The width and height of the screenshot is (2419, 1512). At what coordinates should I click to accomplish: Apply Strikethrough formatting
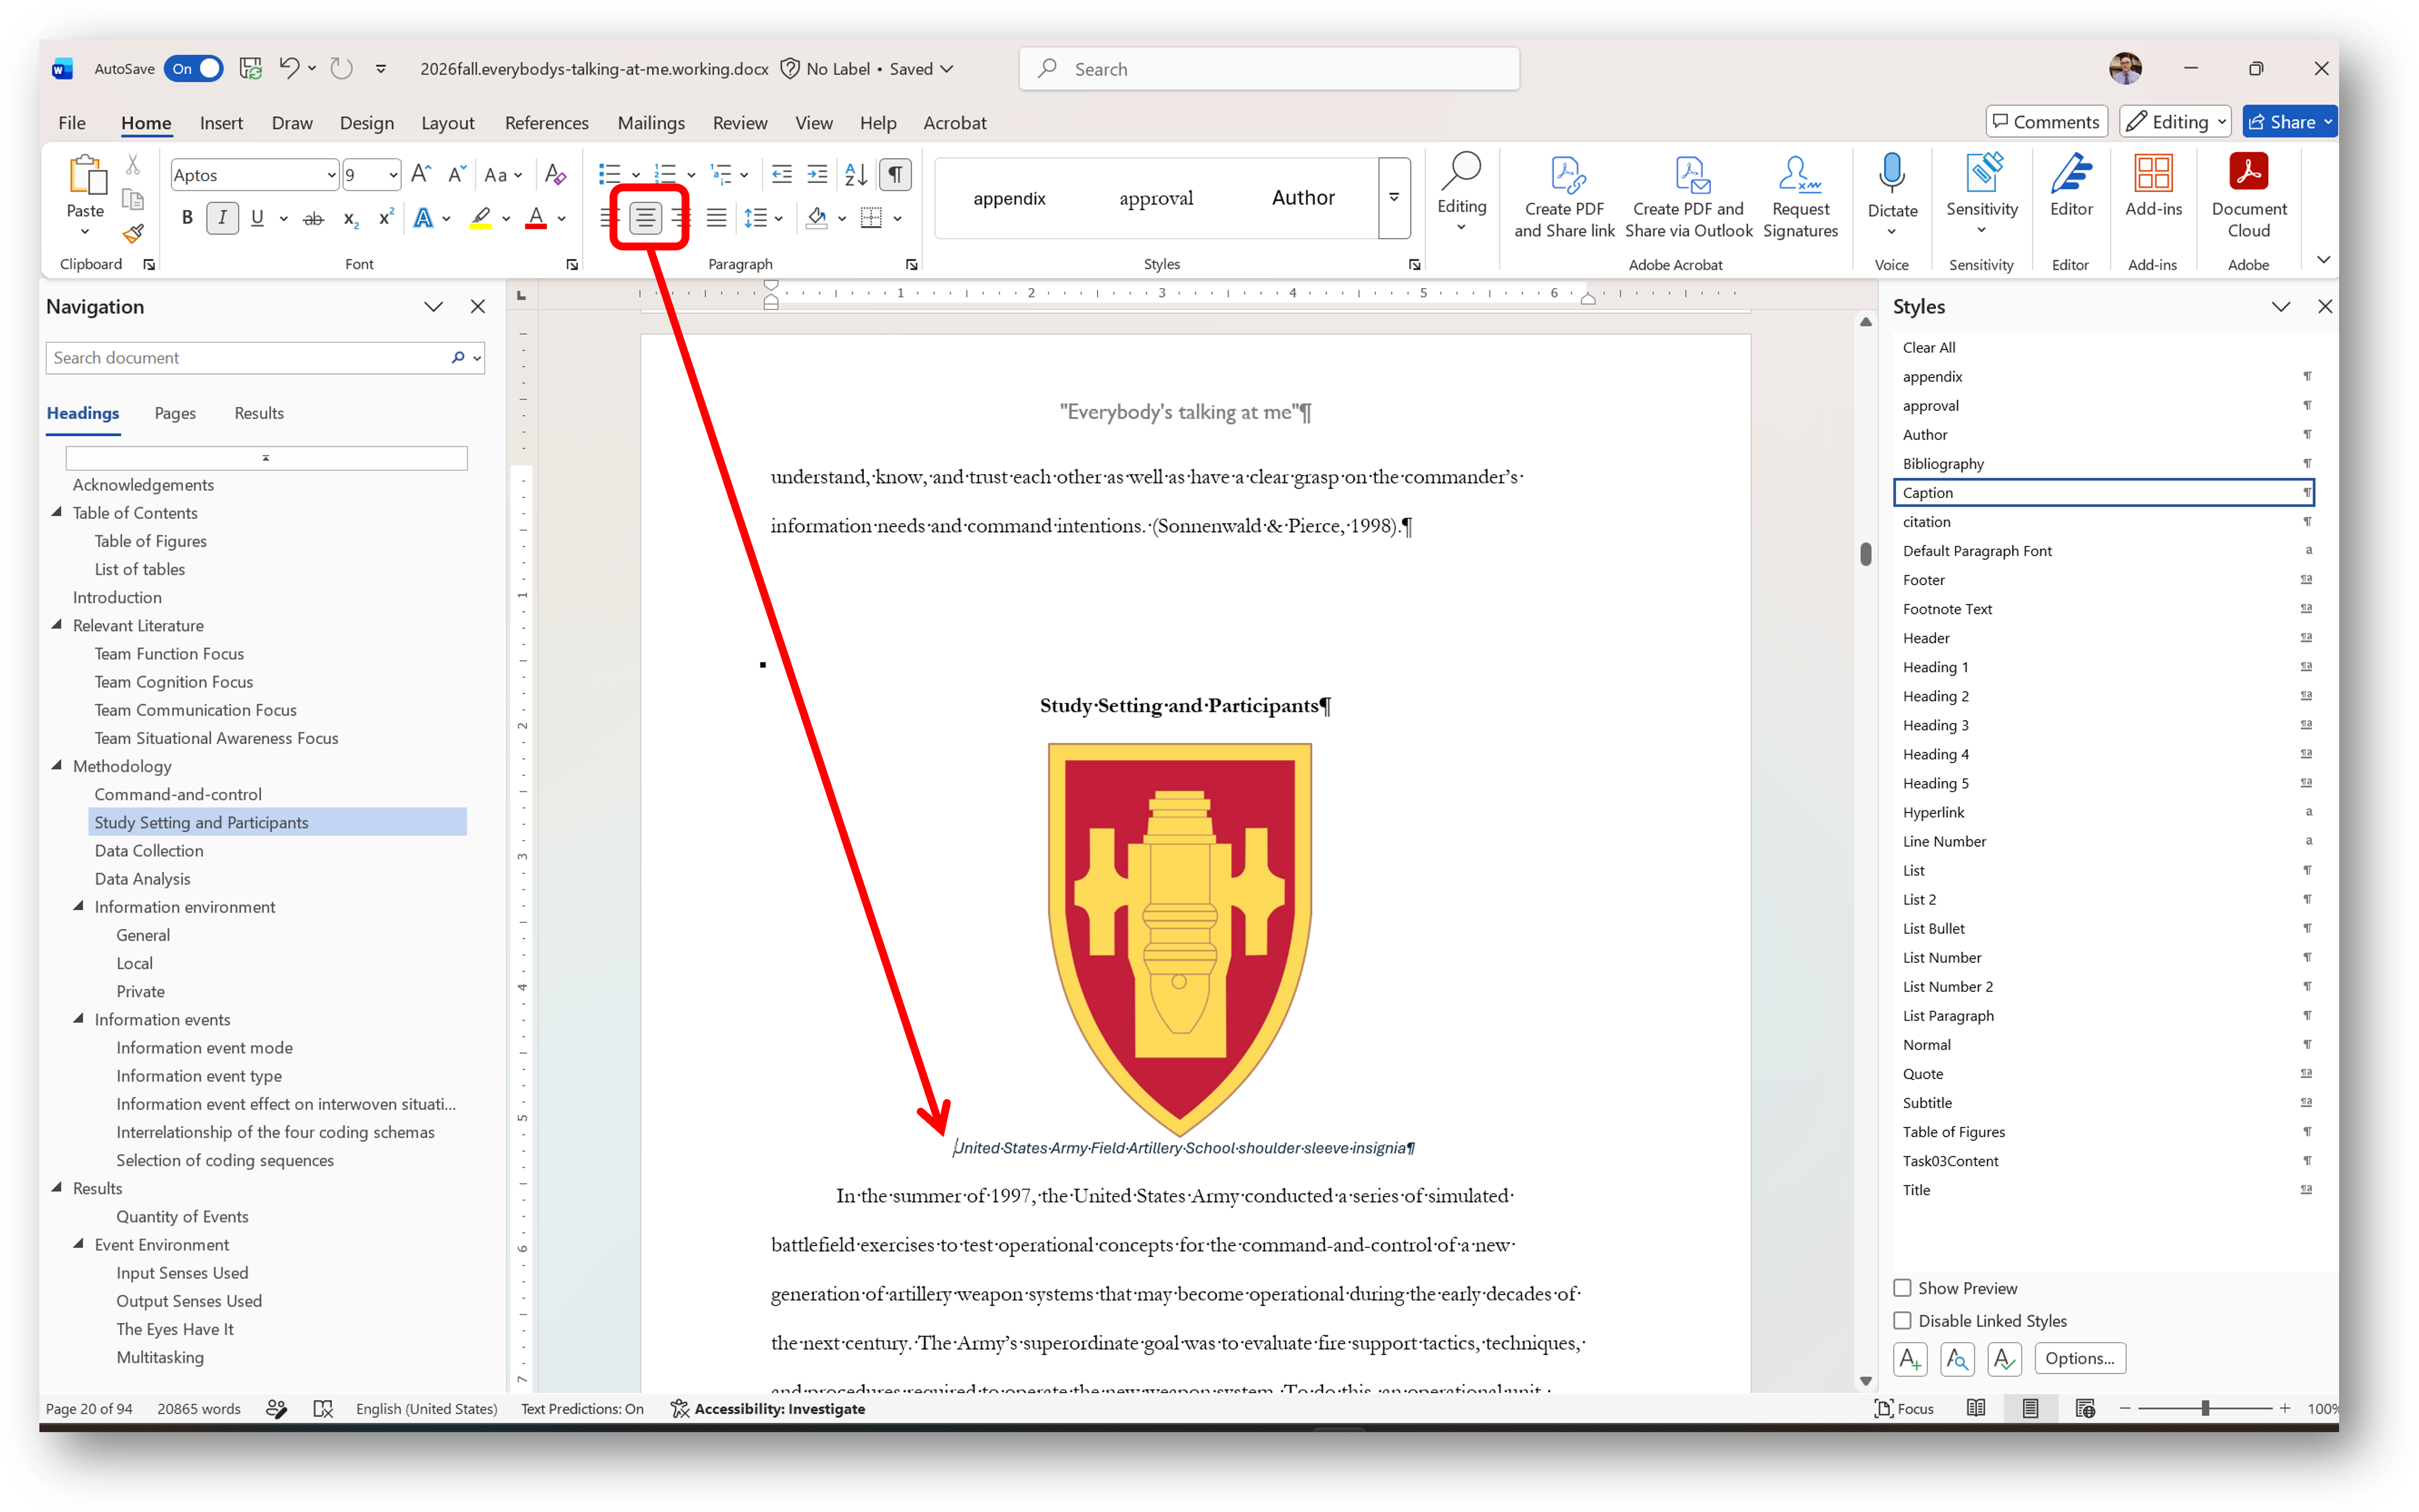(313, 218)
